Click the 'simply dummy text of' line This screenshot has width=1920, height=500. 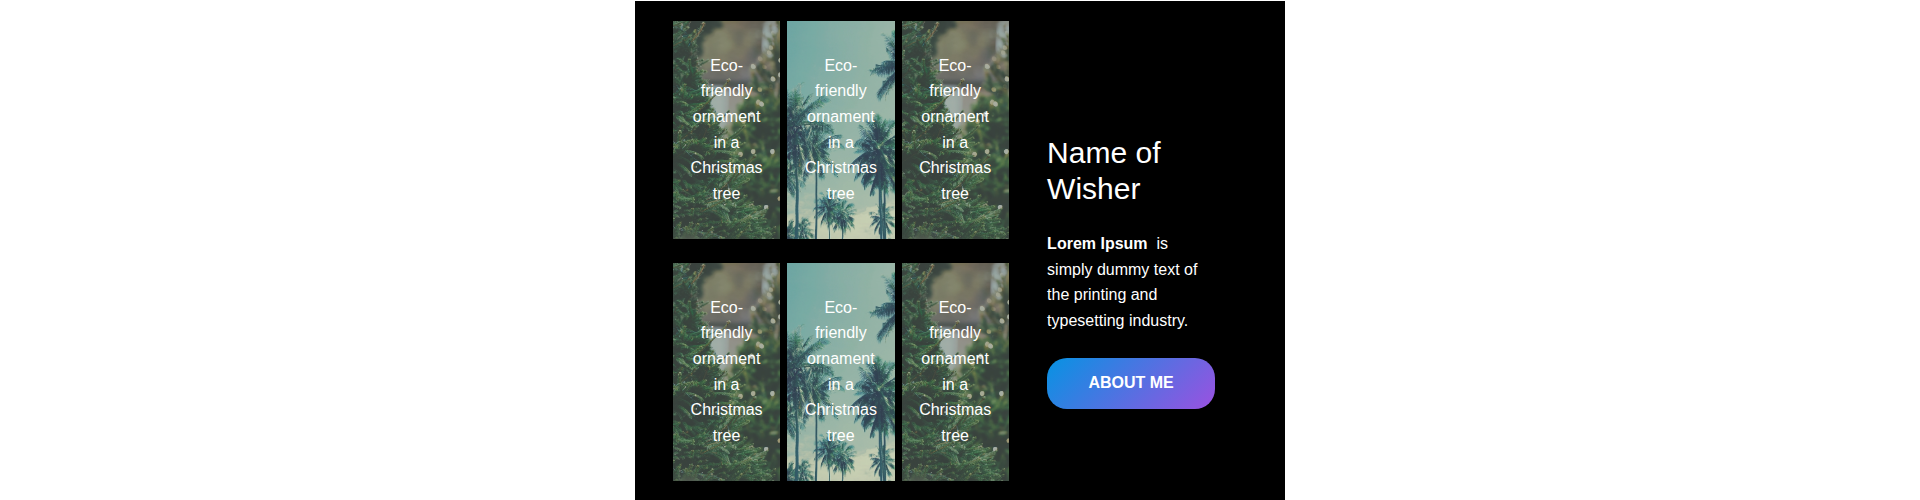1122,269
